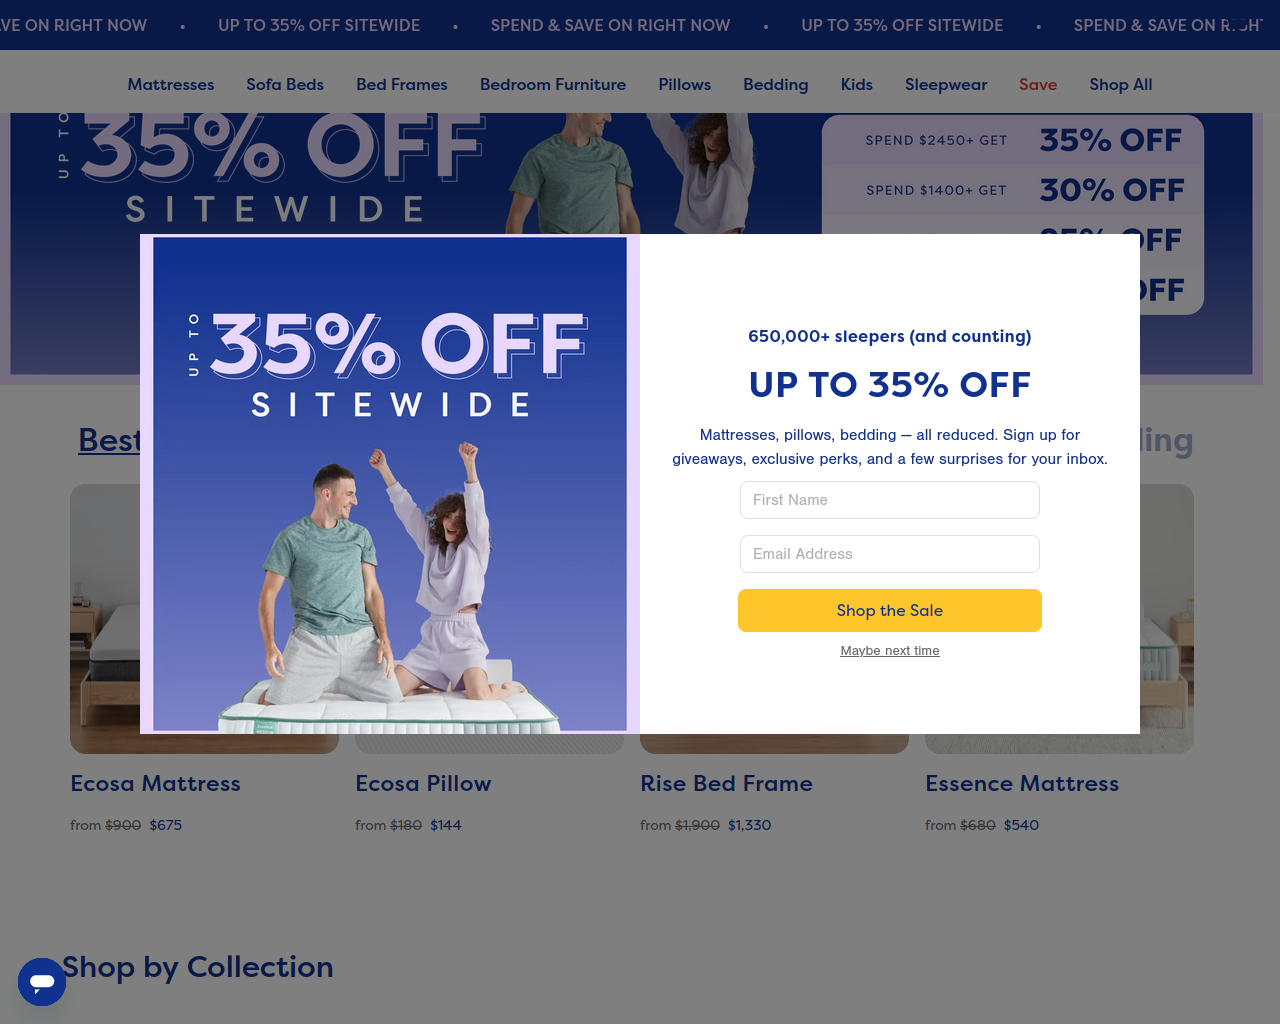Click the 35% off sitewide popup image
1280x1024 pixels.
[x=390, y=484]
